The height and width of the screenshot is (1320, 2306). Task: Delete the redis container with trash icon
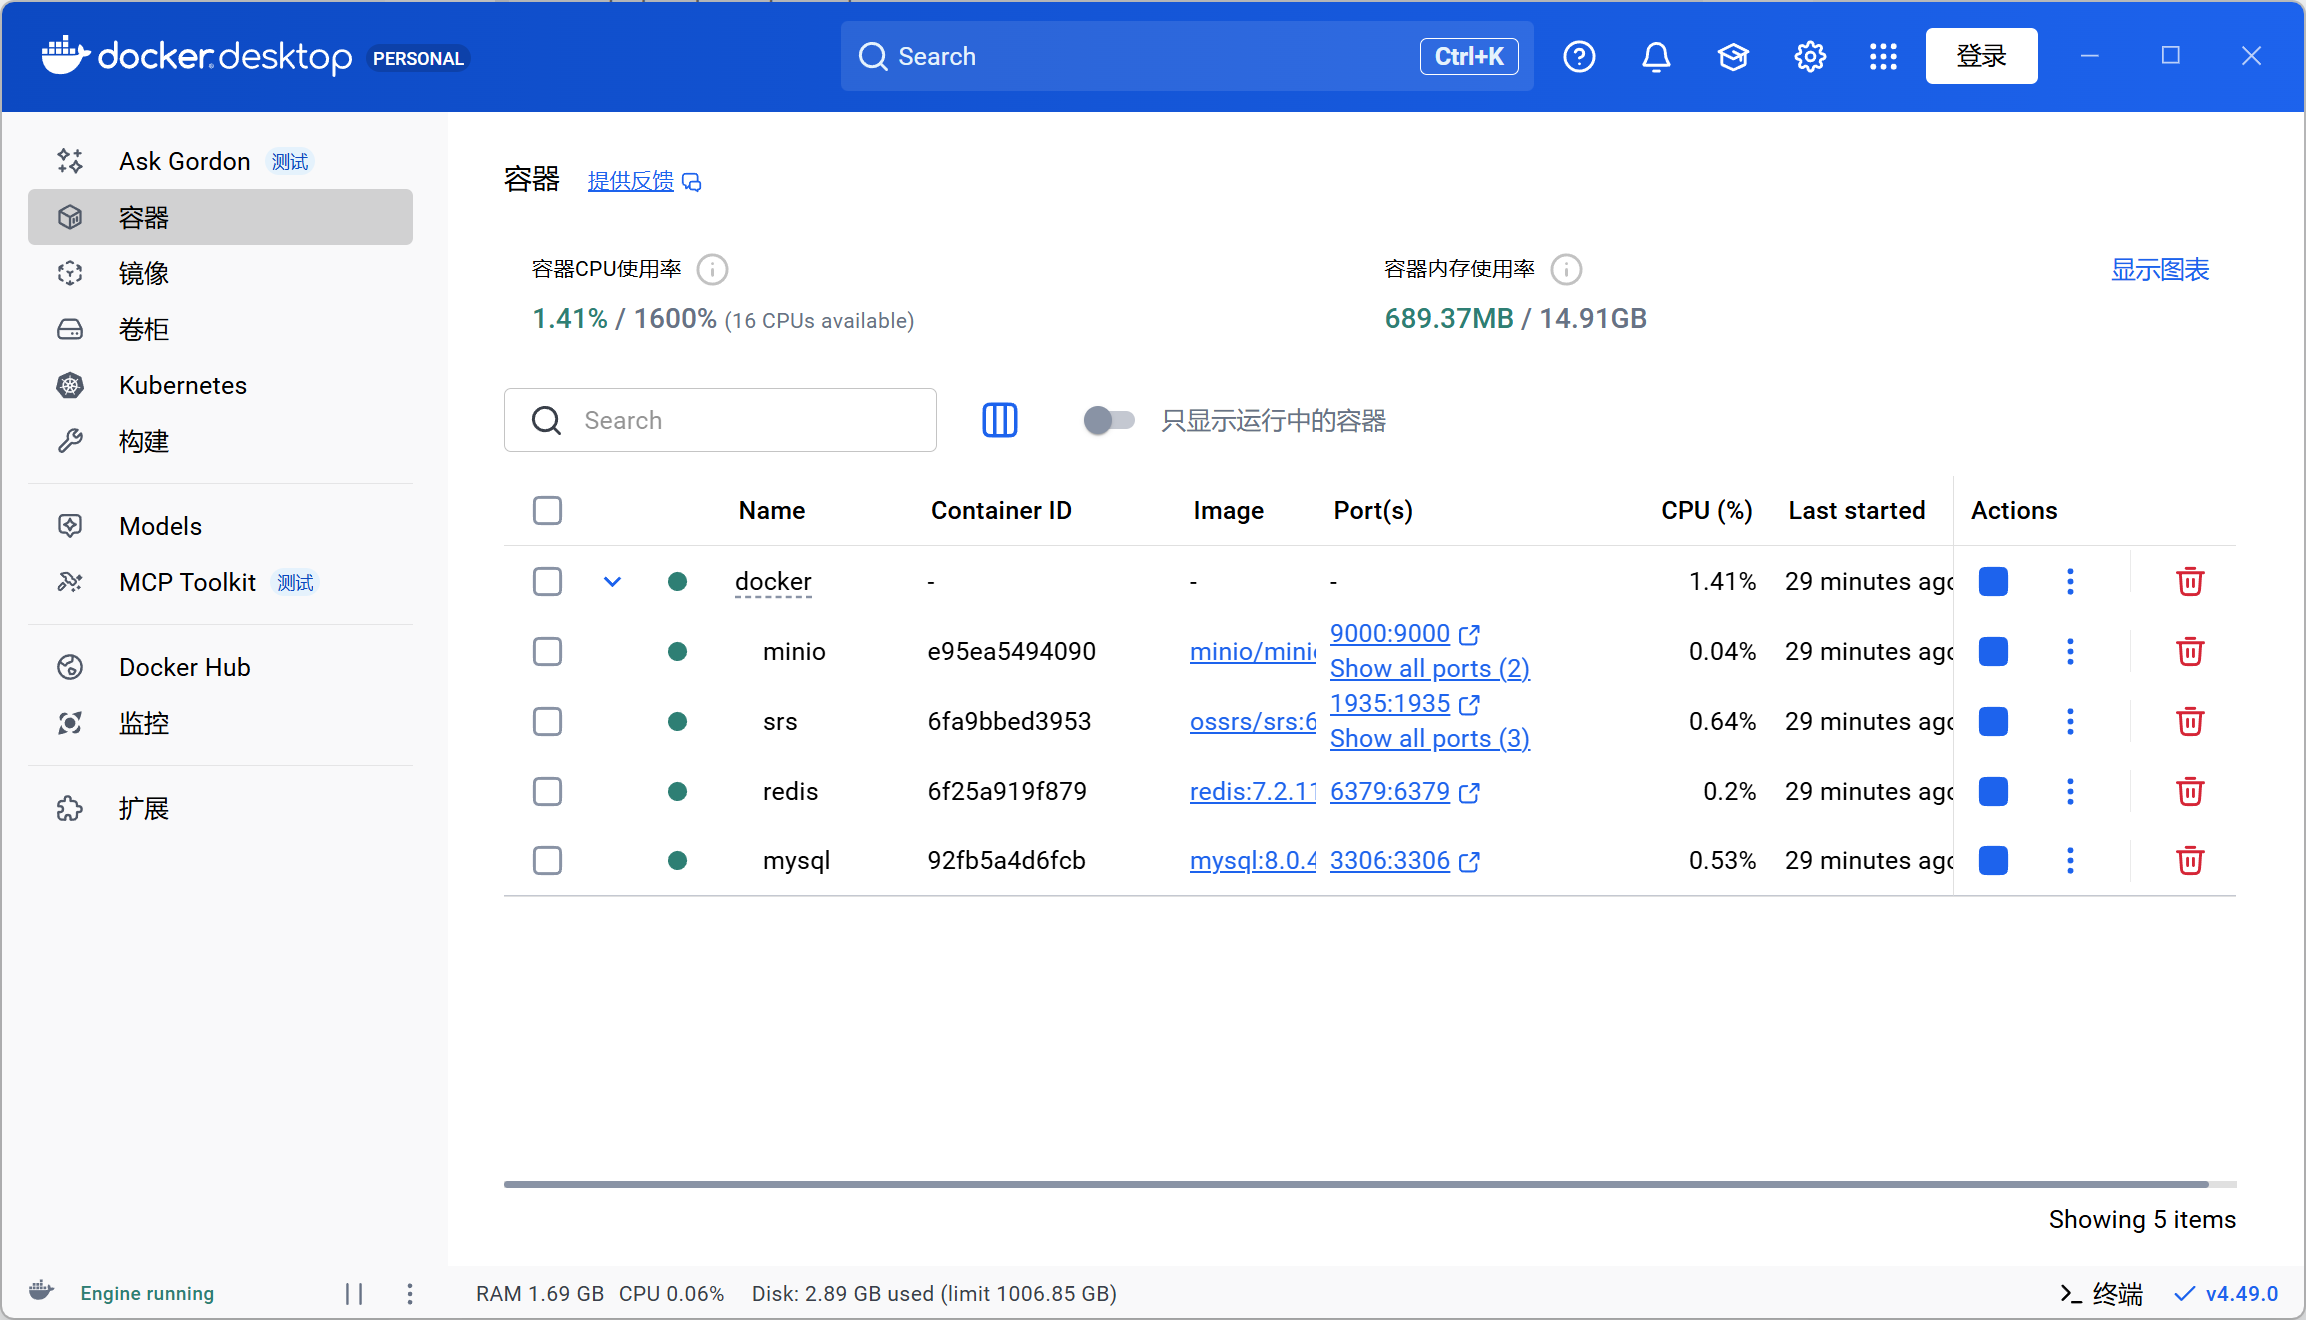click(x=2190, y=791)
